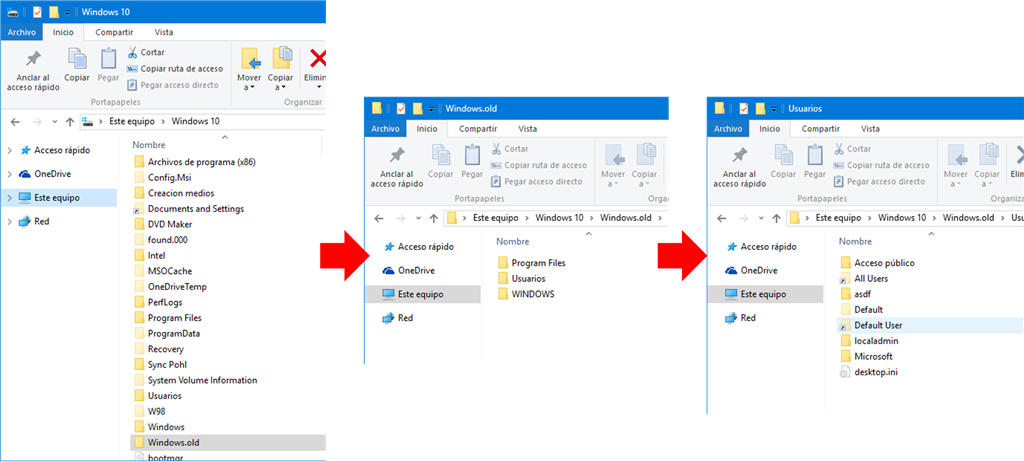
Task: Sort by Nombre column in Windows 10 window
Action: coord(149,145)
